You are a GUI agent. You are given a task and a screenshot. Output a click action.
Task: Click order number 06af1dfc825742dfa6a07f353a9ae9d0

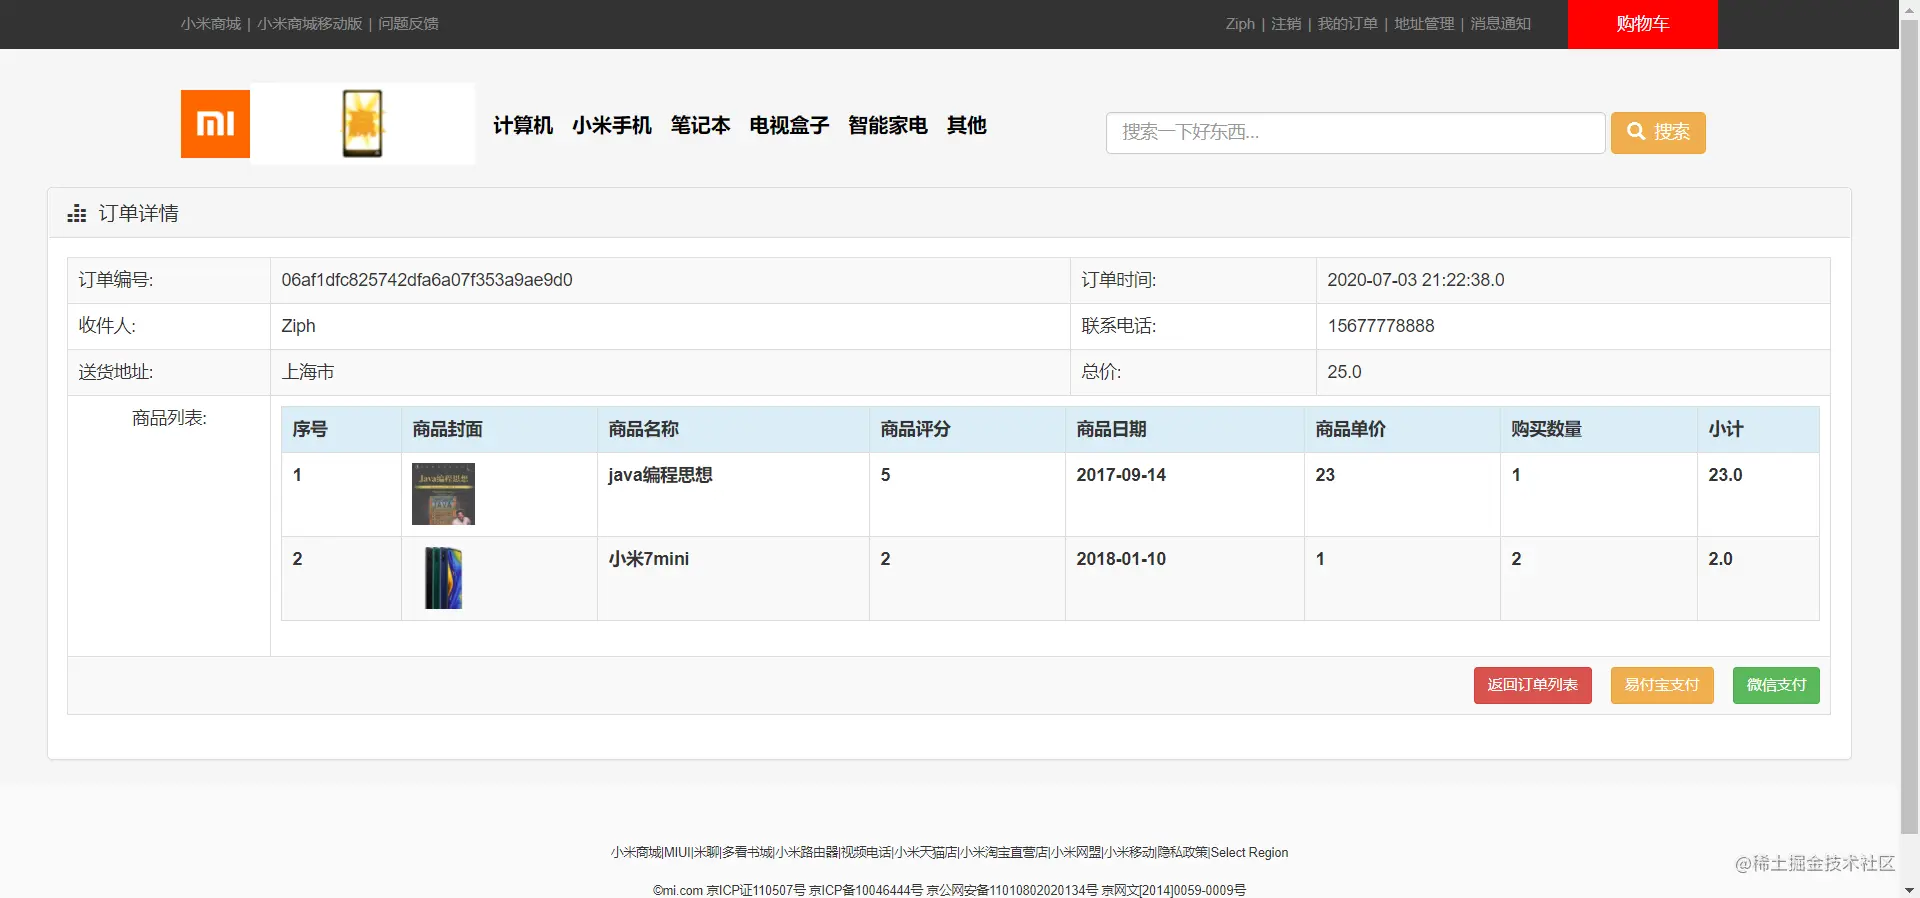[x=427, y=280]
